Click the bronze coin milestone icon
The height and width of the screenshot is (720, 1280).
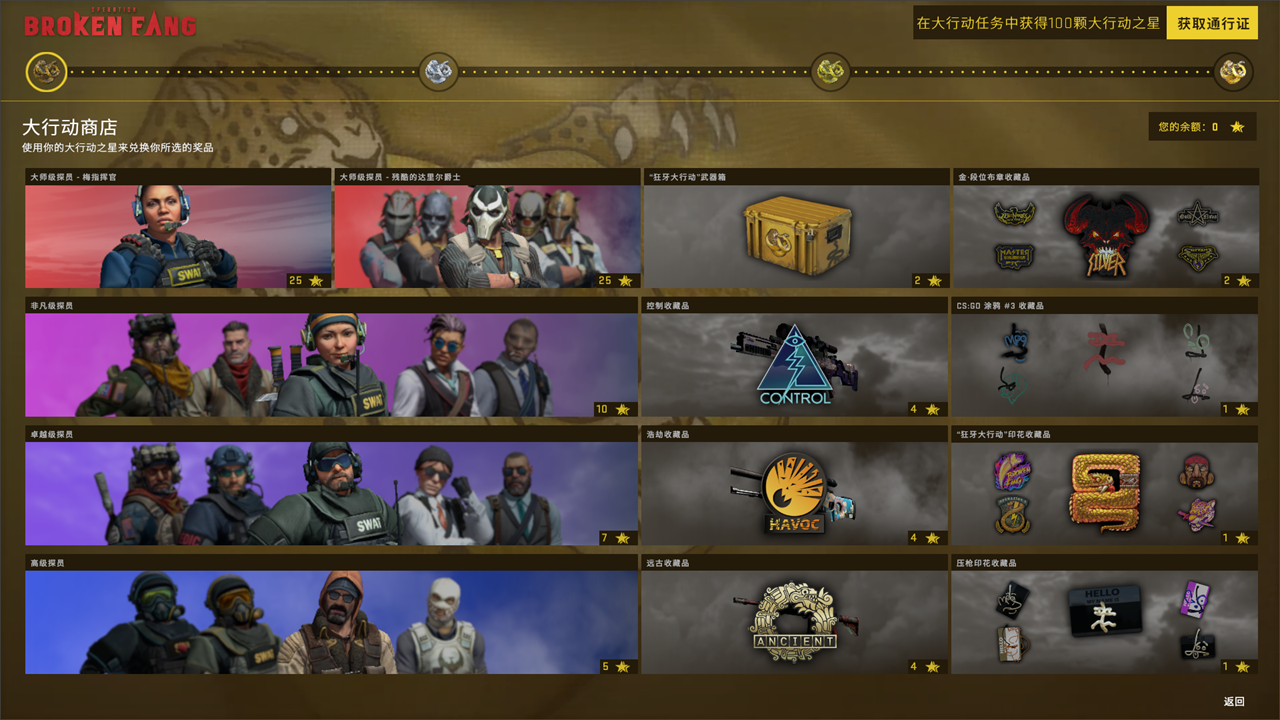click(46, 71)
